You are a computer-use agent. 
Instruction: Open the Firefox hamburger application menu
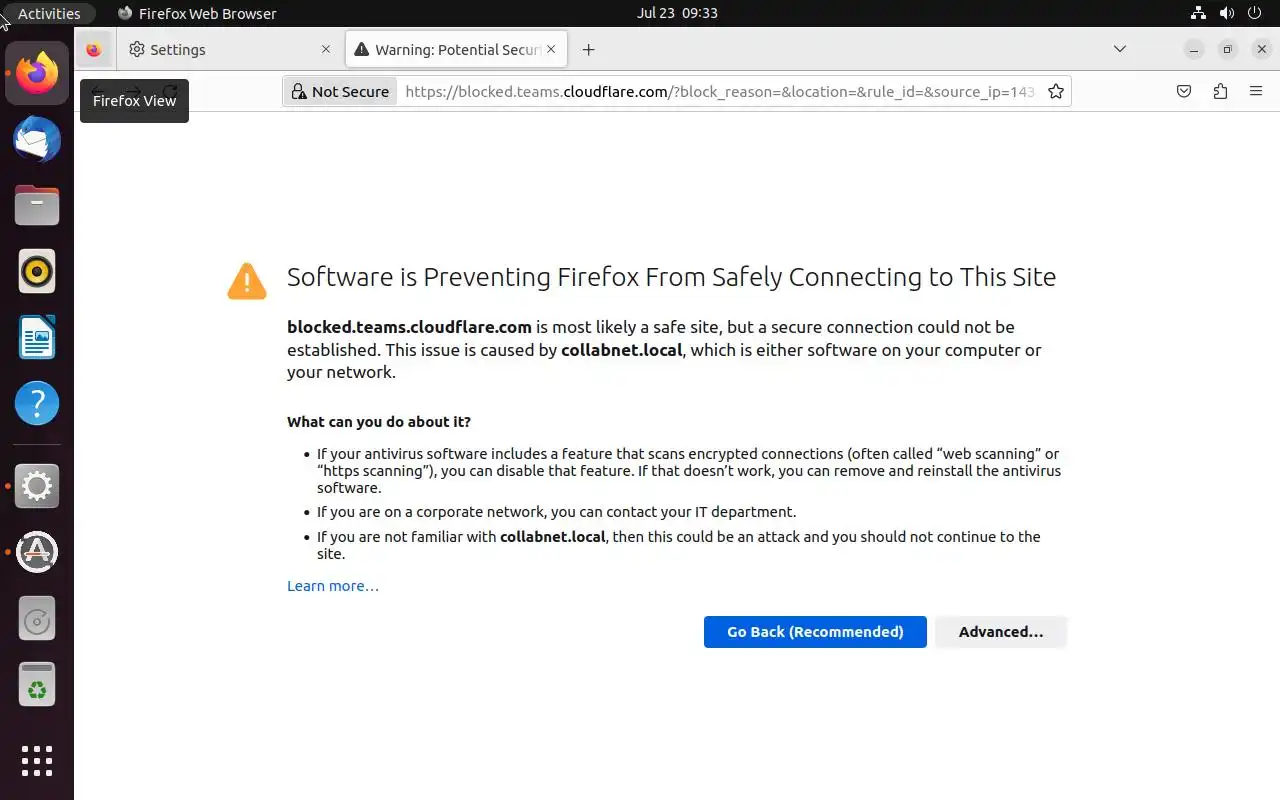1256,91
